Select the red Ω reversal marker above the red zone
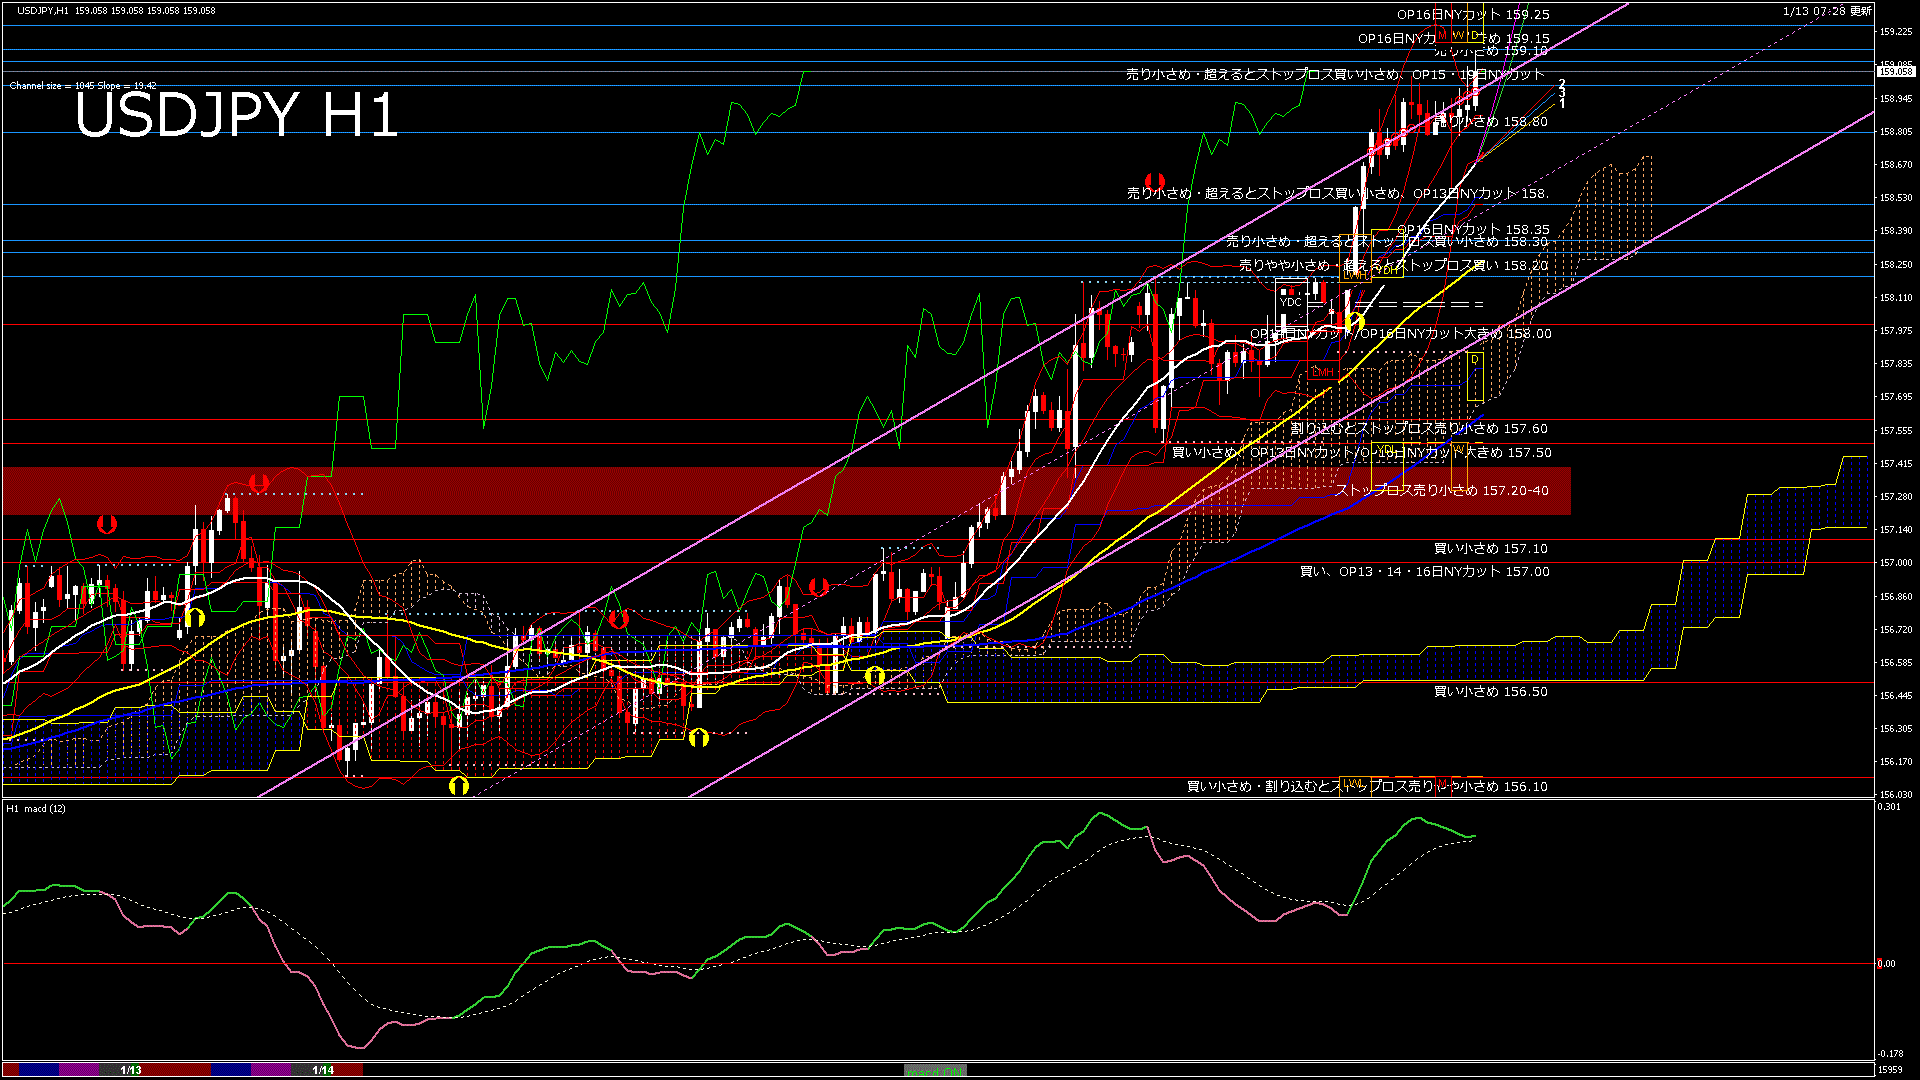 coord(259,481)
